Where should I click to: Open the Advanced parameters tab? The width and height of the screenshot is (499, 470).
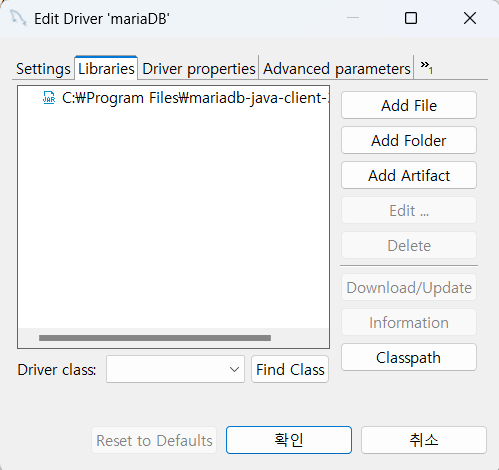point(337,69)
